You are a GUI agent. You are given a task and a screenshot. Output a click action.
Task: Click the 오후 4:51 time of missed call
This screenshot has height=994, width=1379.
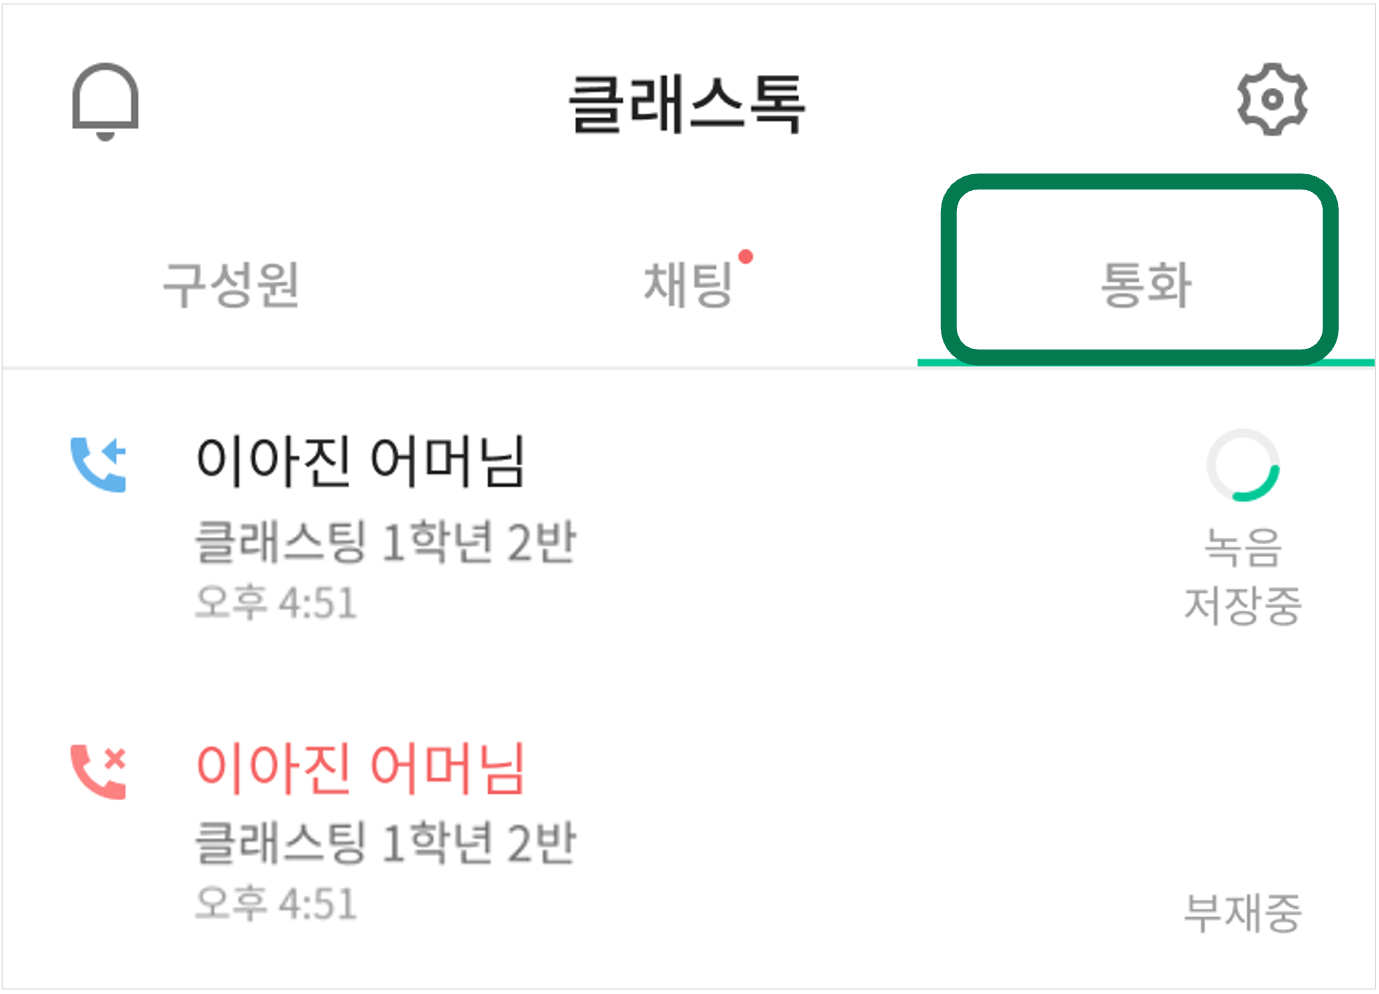tap(276, 903)
